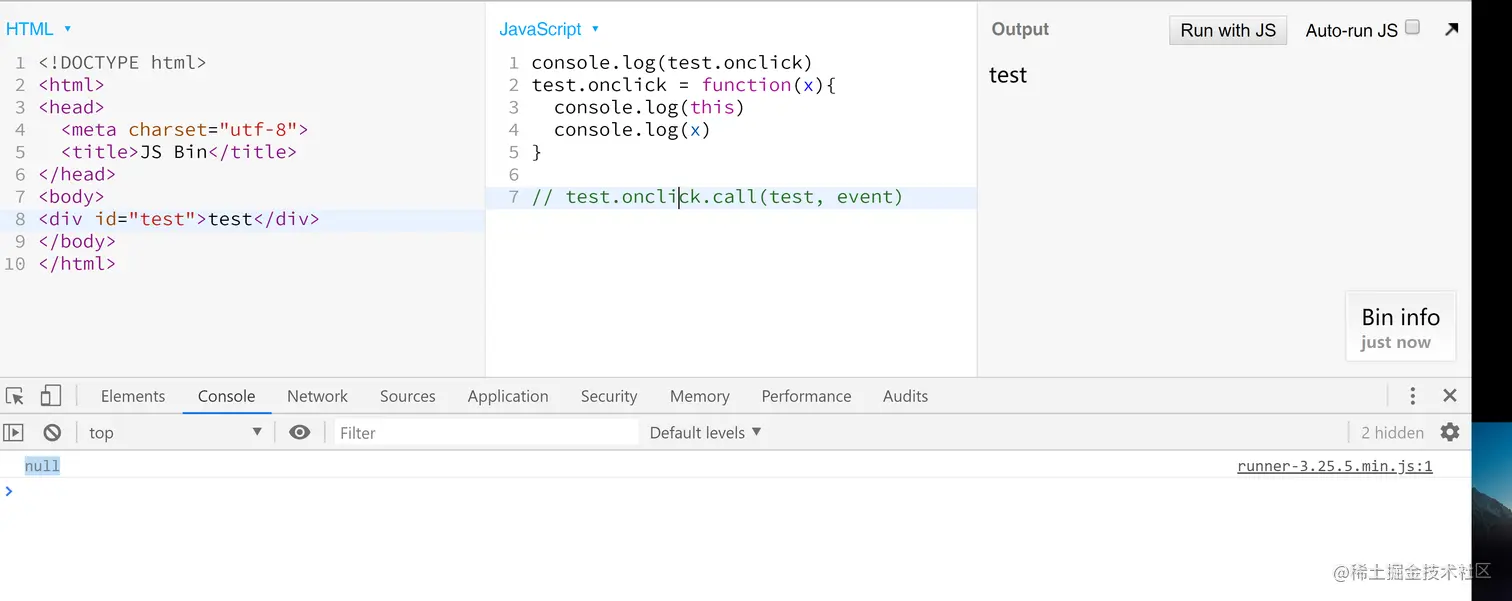
Task: Click the Output panel heading
Action: point(1020,29)
